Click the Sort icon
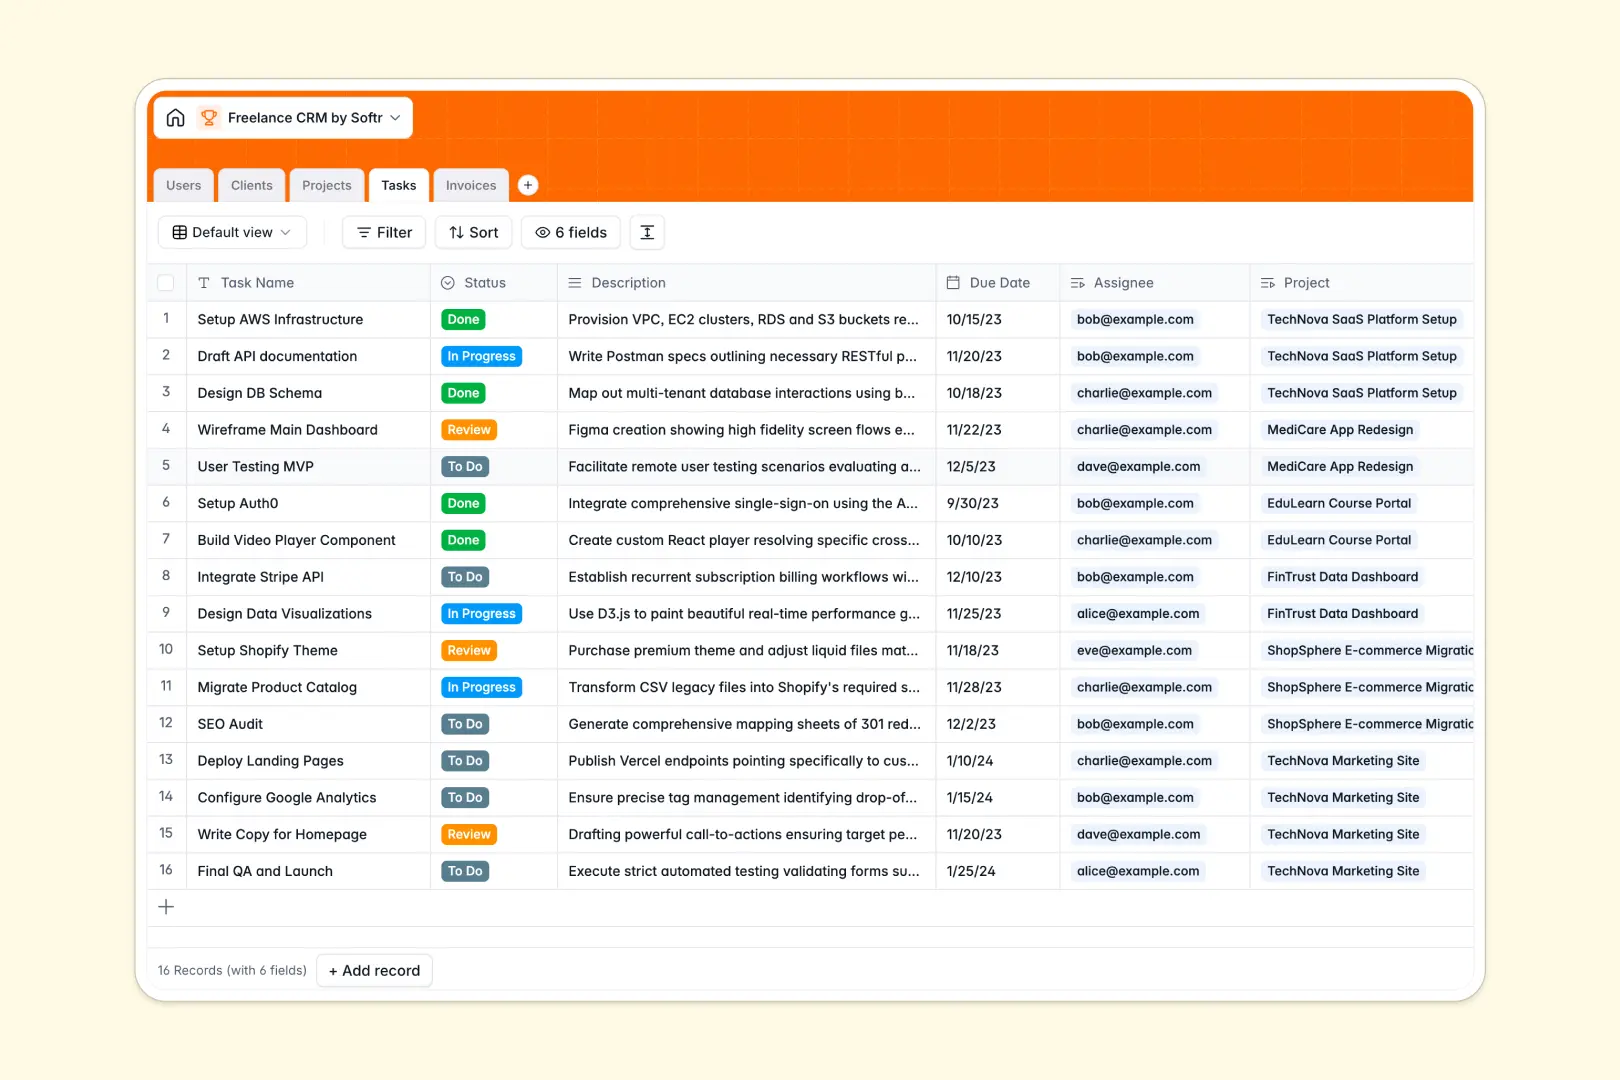The height and width of the screenshot is (1080, 1620). coord(457,232)
